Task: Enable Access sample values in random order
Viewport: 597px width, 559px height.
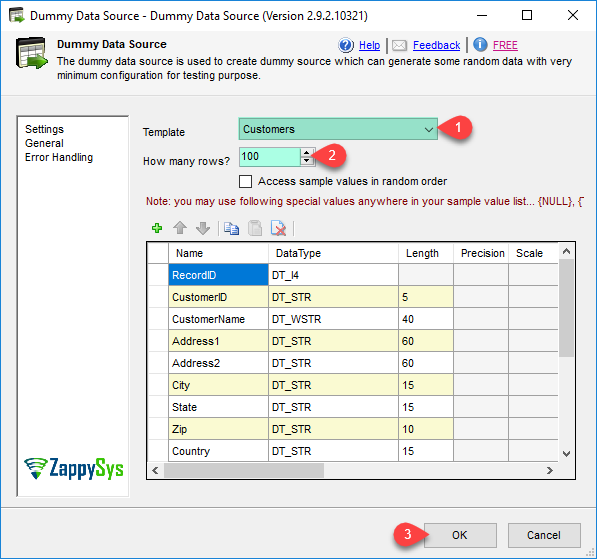Action: 245,181
